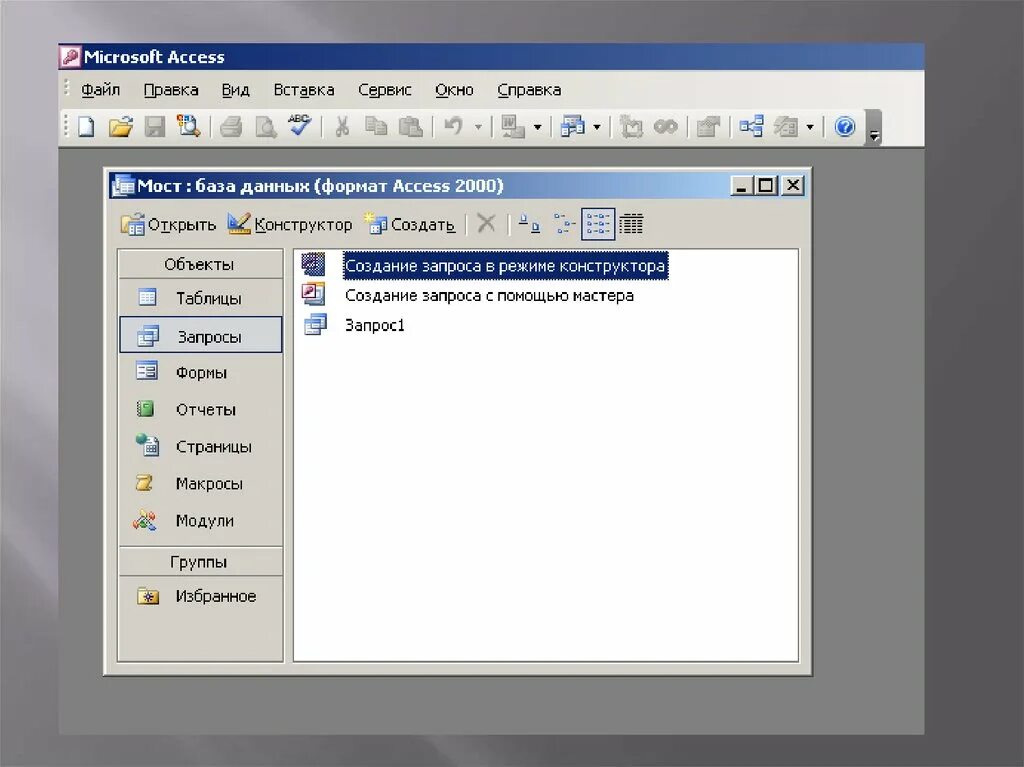Click the Объекты group header
1024x767 pixels.
[200, 264]
